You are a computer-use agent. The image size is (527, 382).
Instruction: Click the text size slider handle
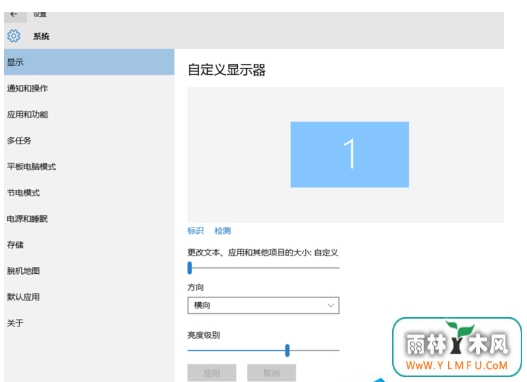coord(190,268)
